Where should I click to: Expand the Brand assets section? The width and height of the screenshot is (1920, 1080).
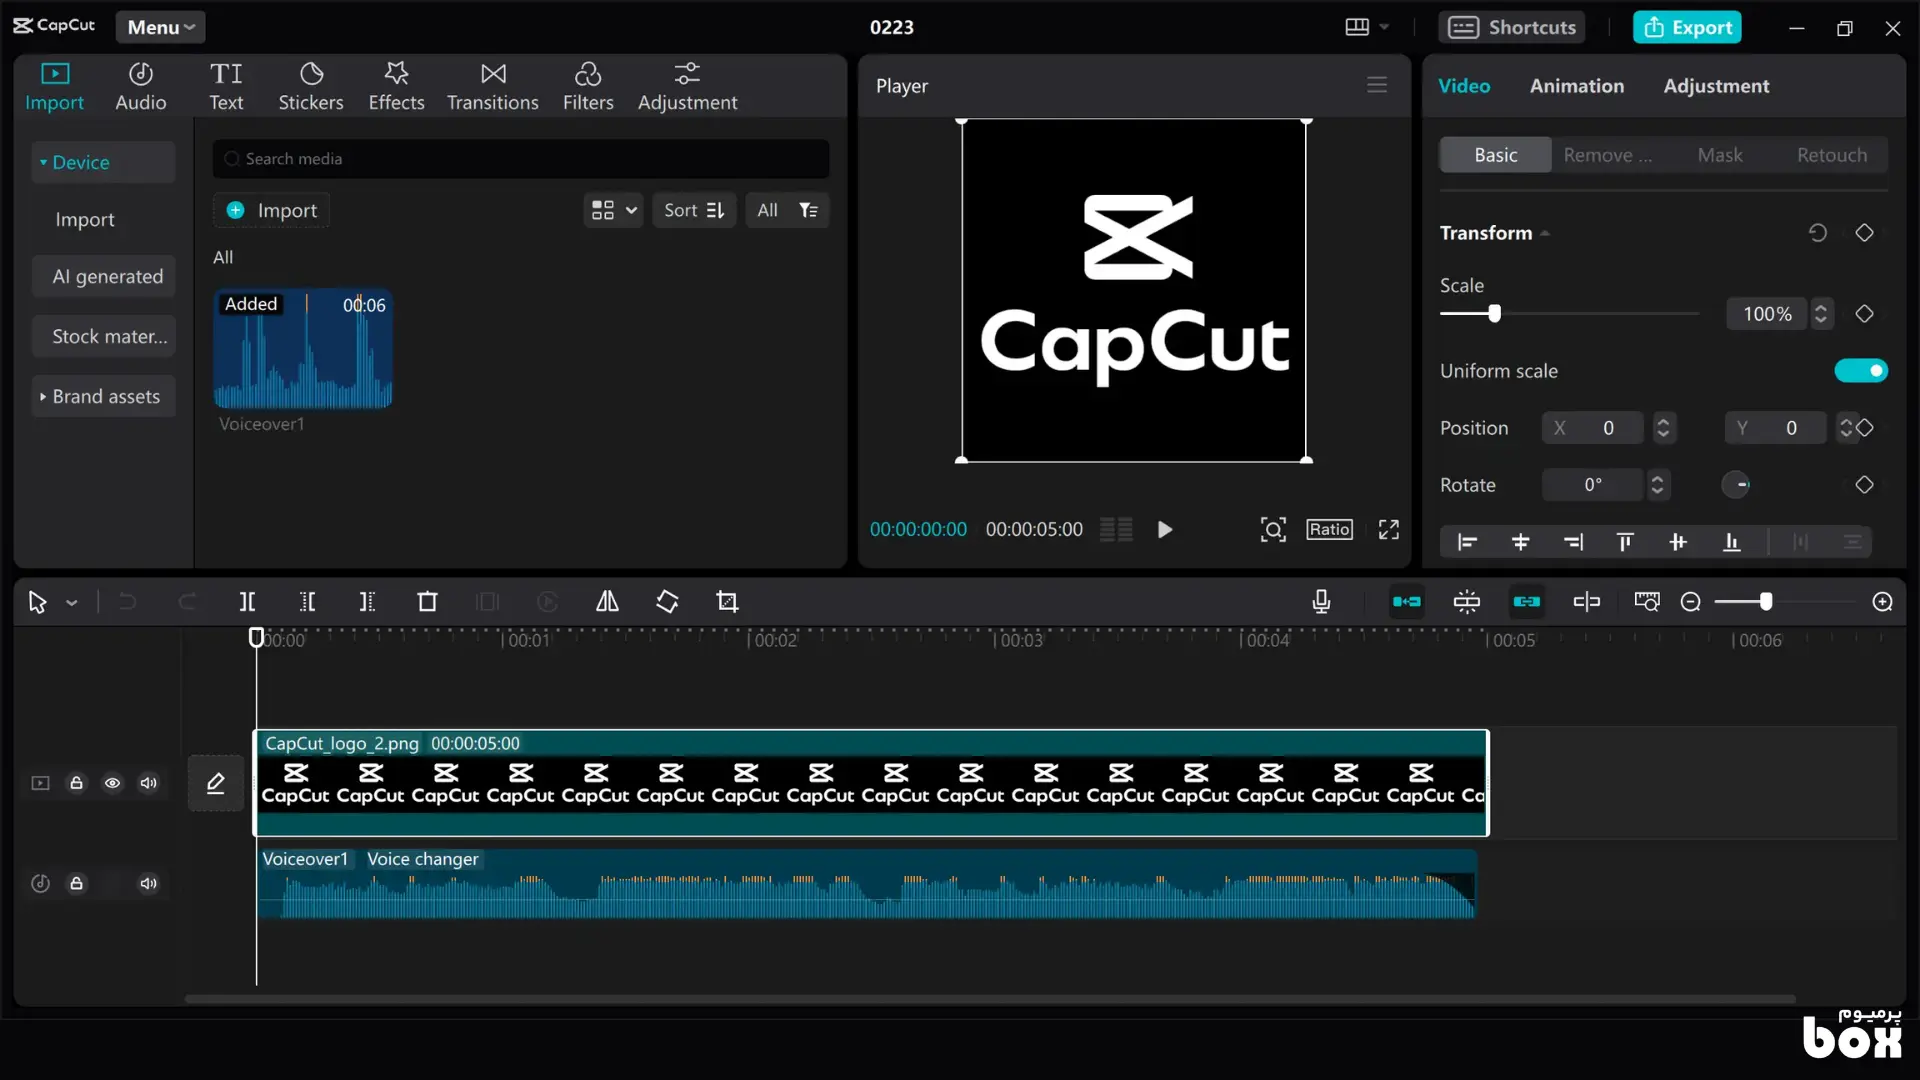pyautogui.click(x=103, y=396)
